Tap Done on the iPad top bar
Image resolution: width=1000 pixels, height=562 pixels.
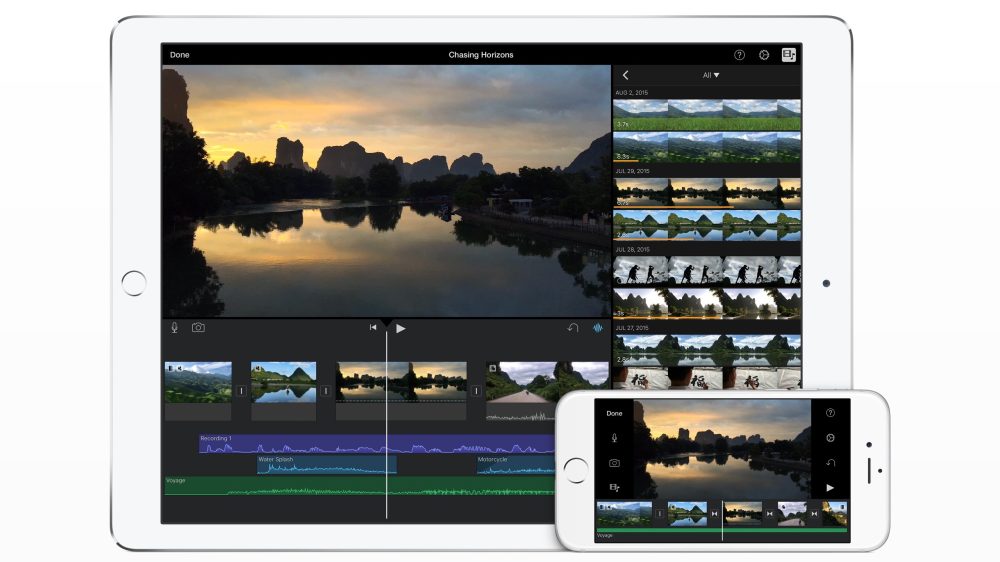click(x=180, y=55)
